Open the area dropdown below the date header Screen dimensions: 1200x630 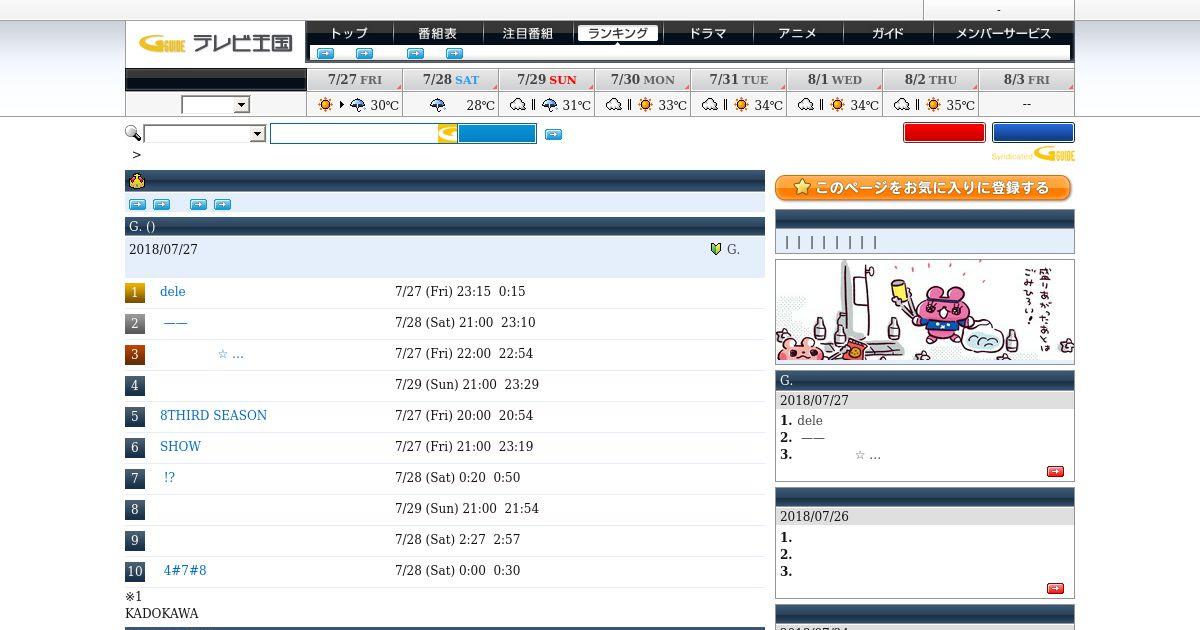pos(215,105)
